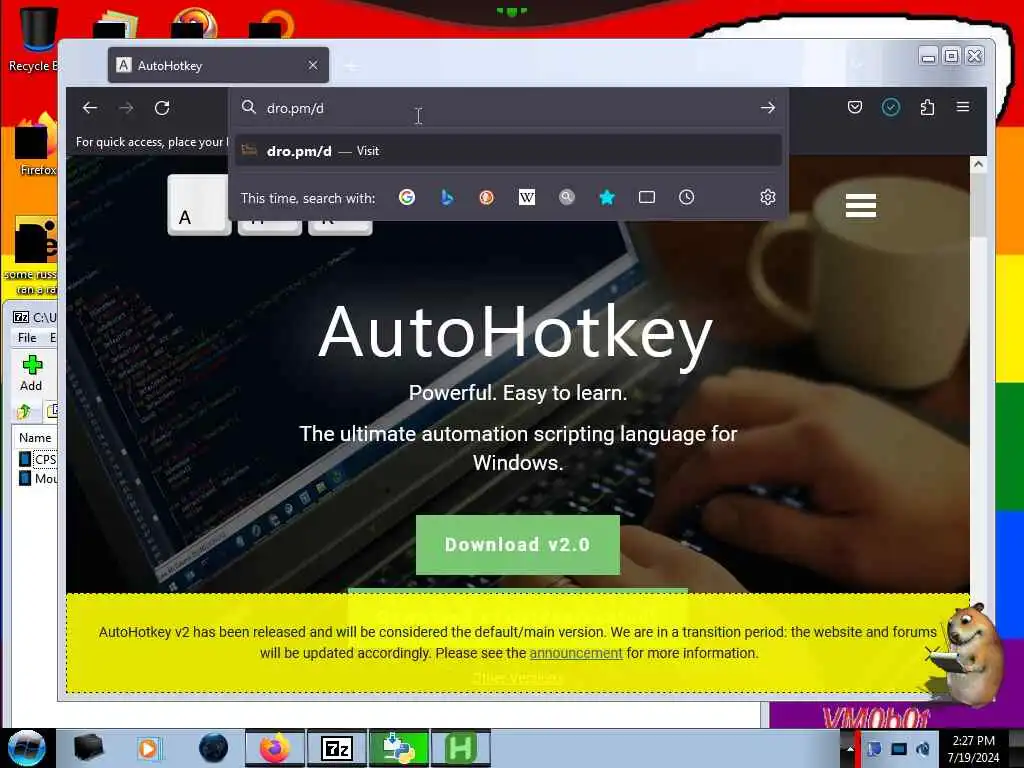Select the AutoHotkey browser tab

click(x=218, y=65)
